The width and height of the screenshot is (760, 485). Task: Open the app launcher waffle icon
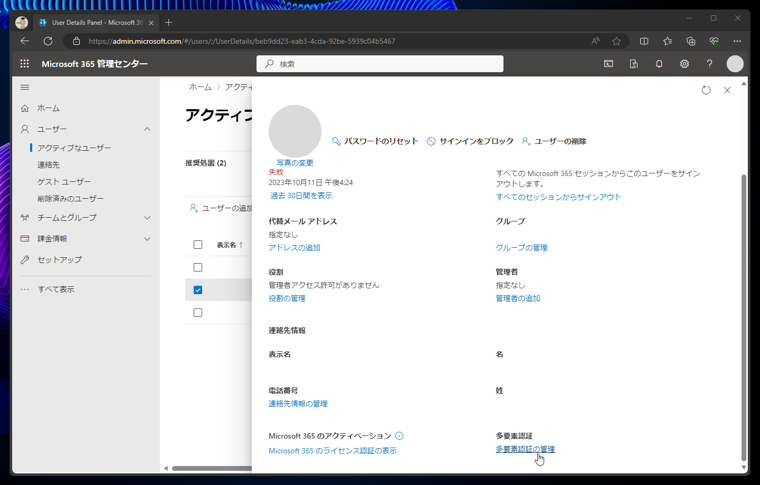click(25, 63)
